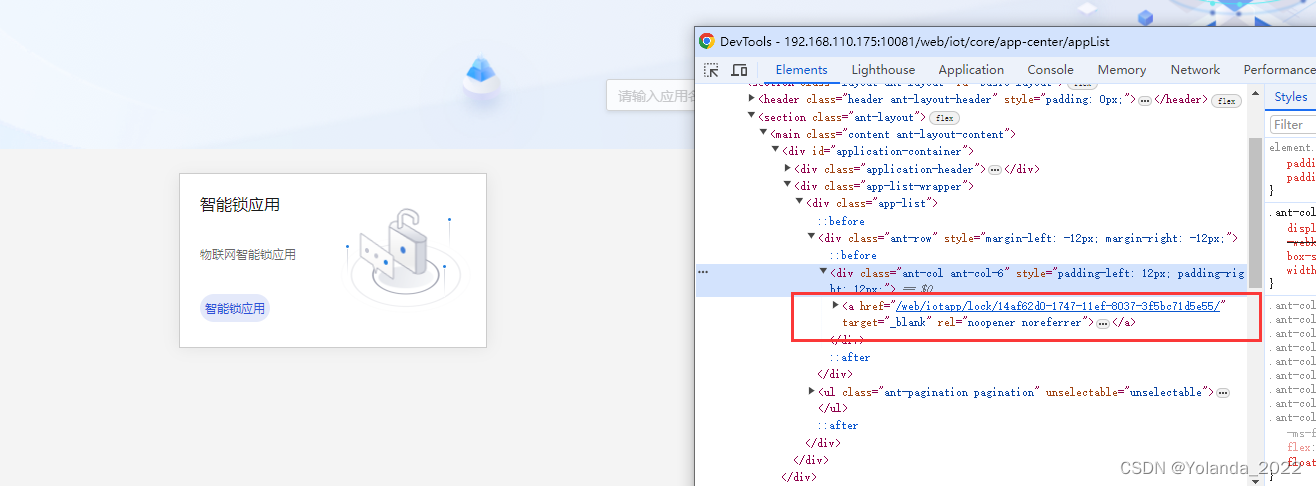Open the Application tab
The width and height of the screenshot is (1316, 486).
point(971,70)
